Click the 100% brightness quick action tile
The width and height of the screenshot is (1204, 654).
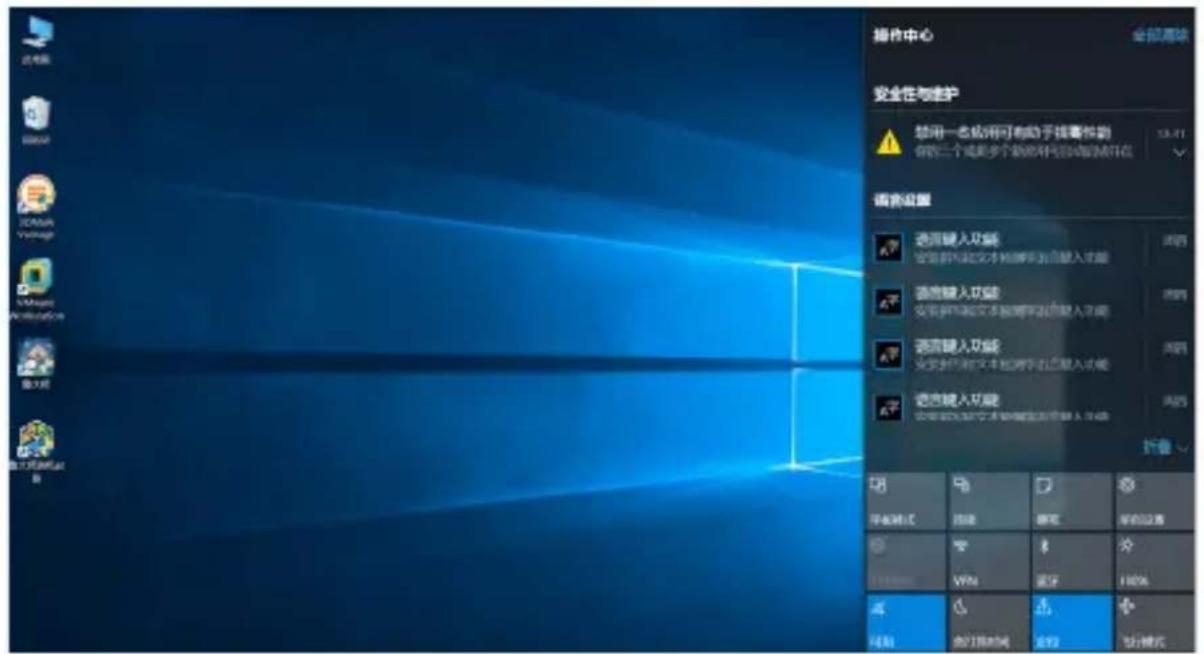[x=1155, y=561]
